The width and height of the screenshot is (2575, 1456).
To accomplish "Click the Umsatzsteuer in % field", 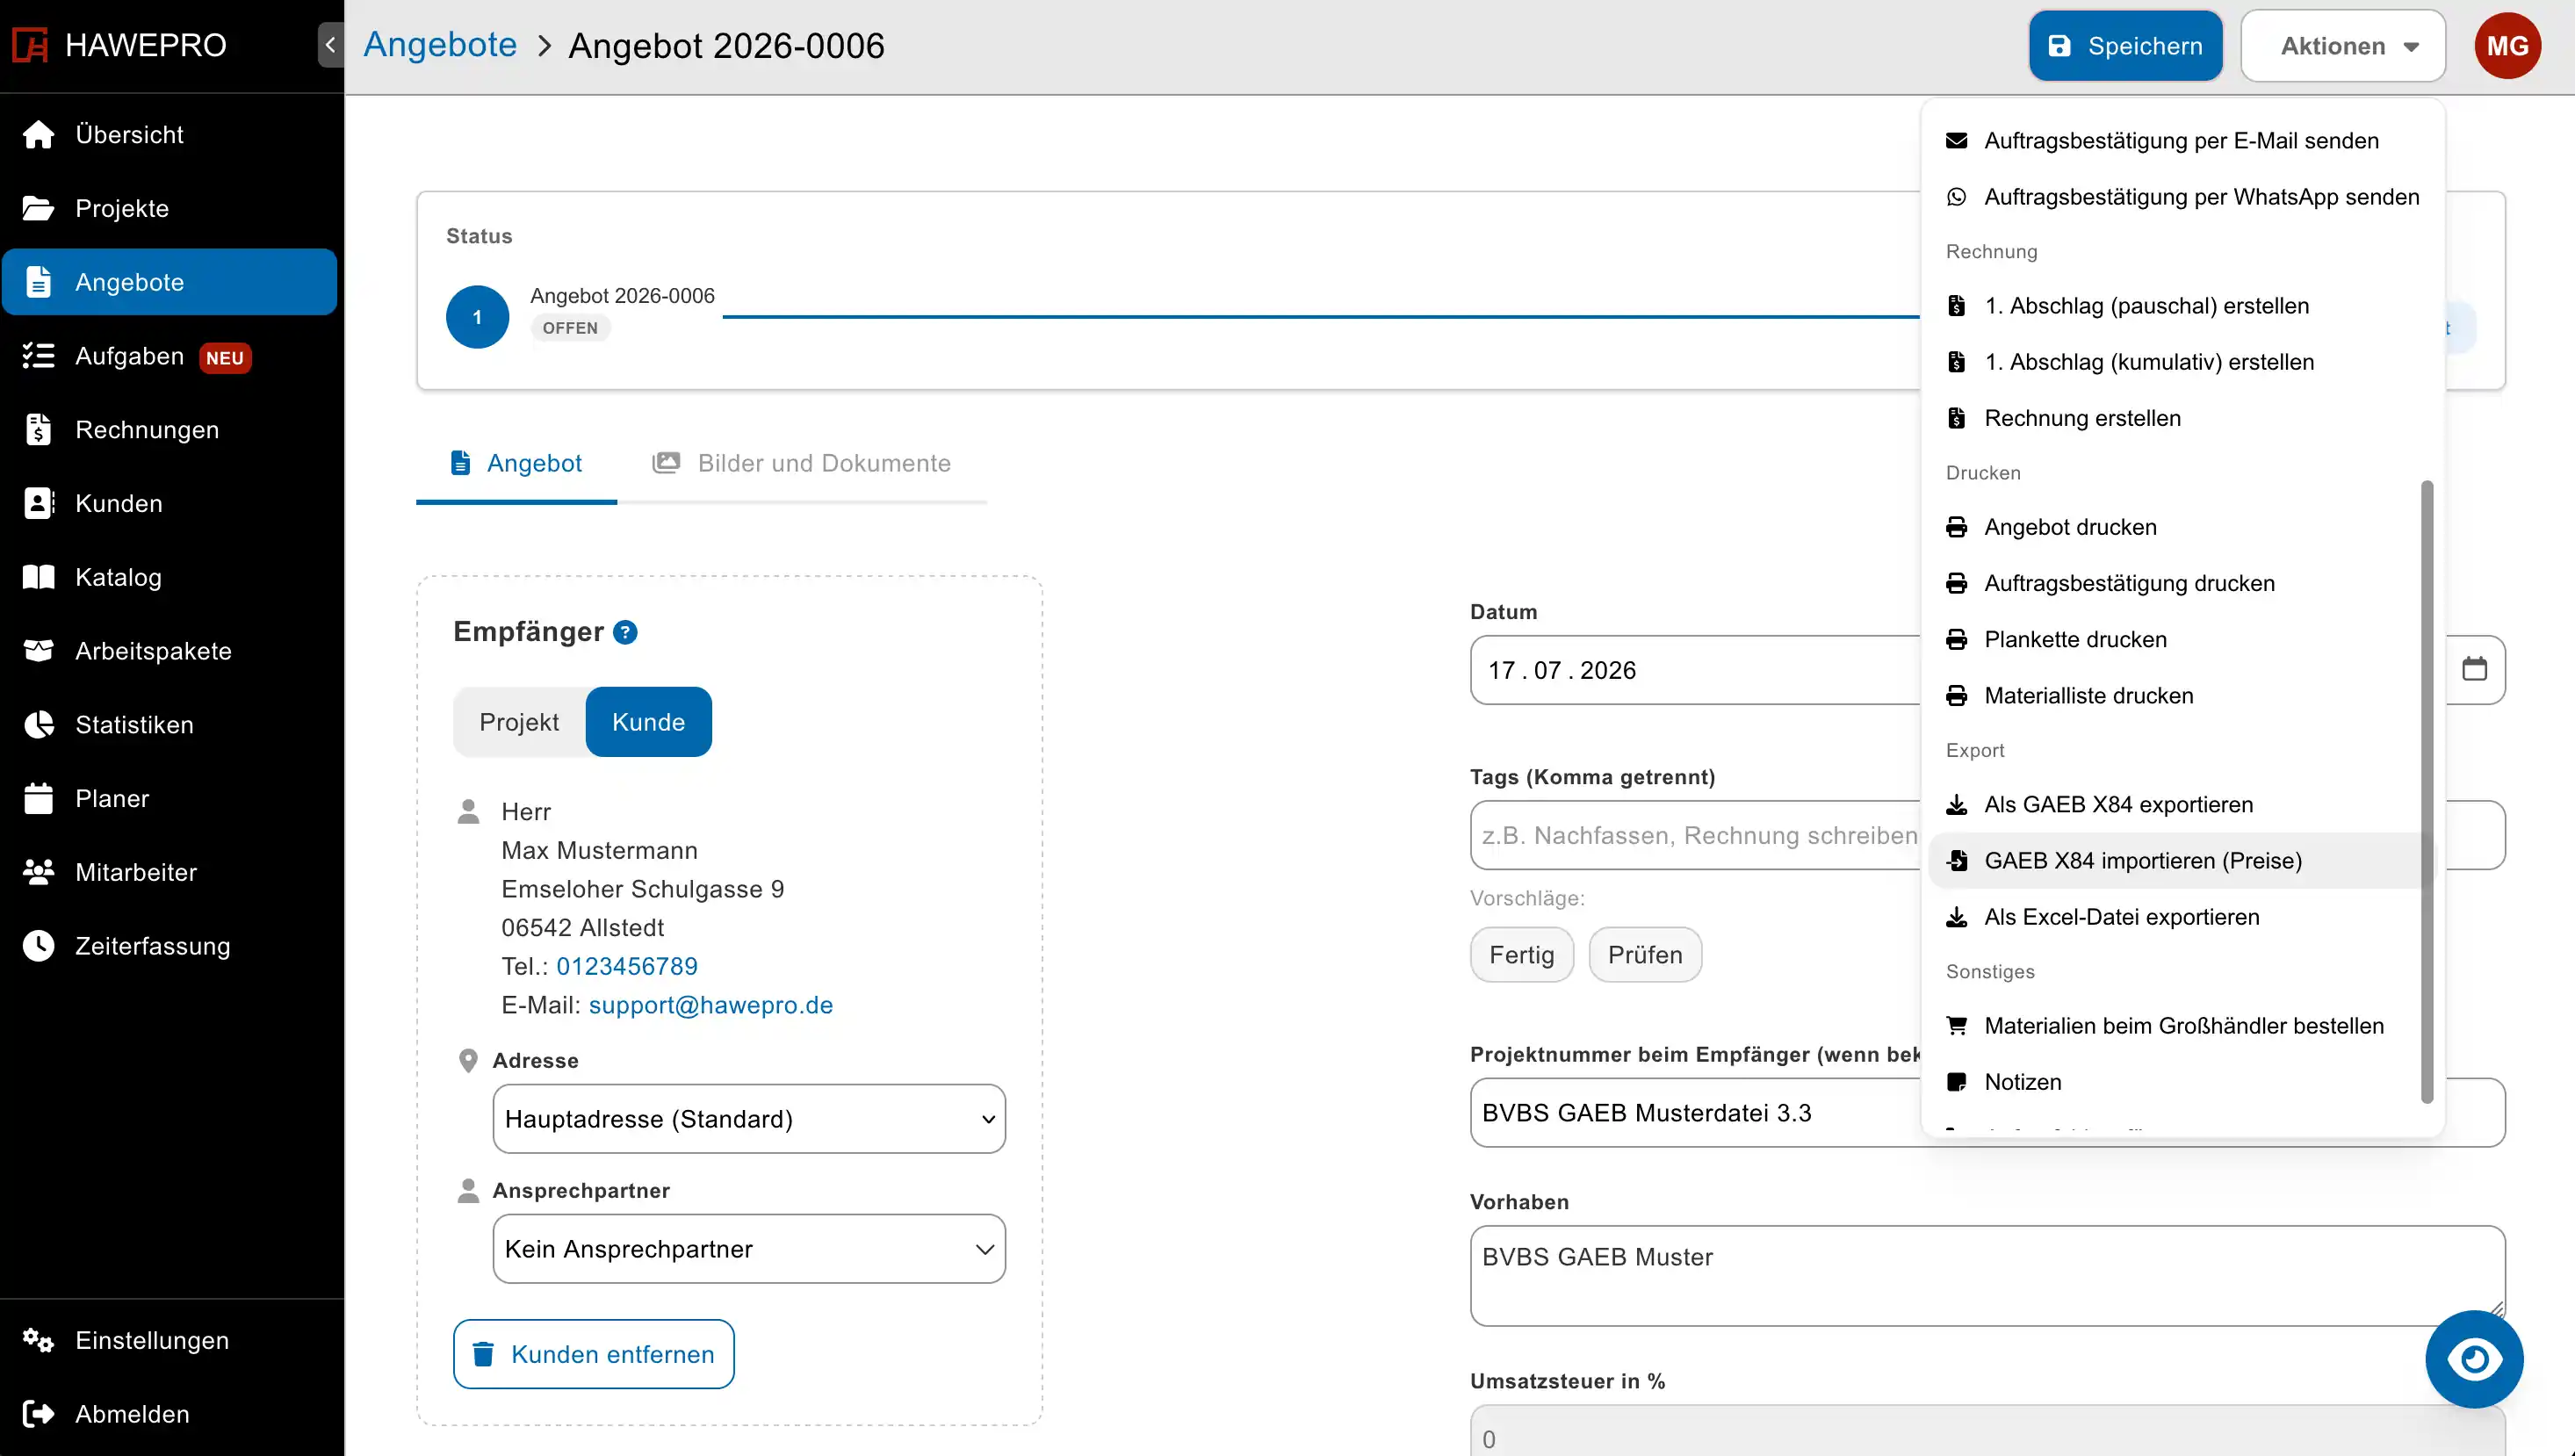I will pyautogui.click(x=1987, y=1431).
